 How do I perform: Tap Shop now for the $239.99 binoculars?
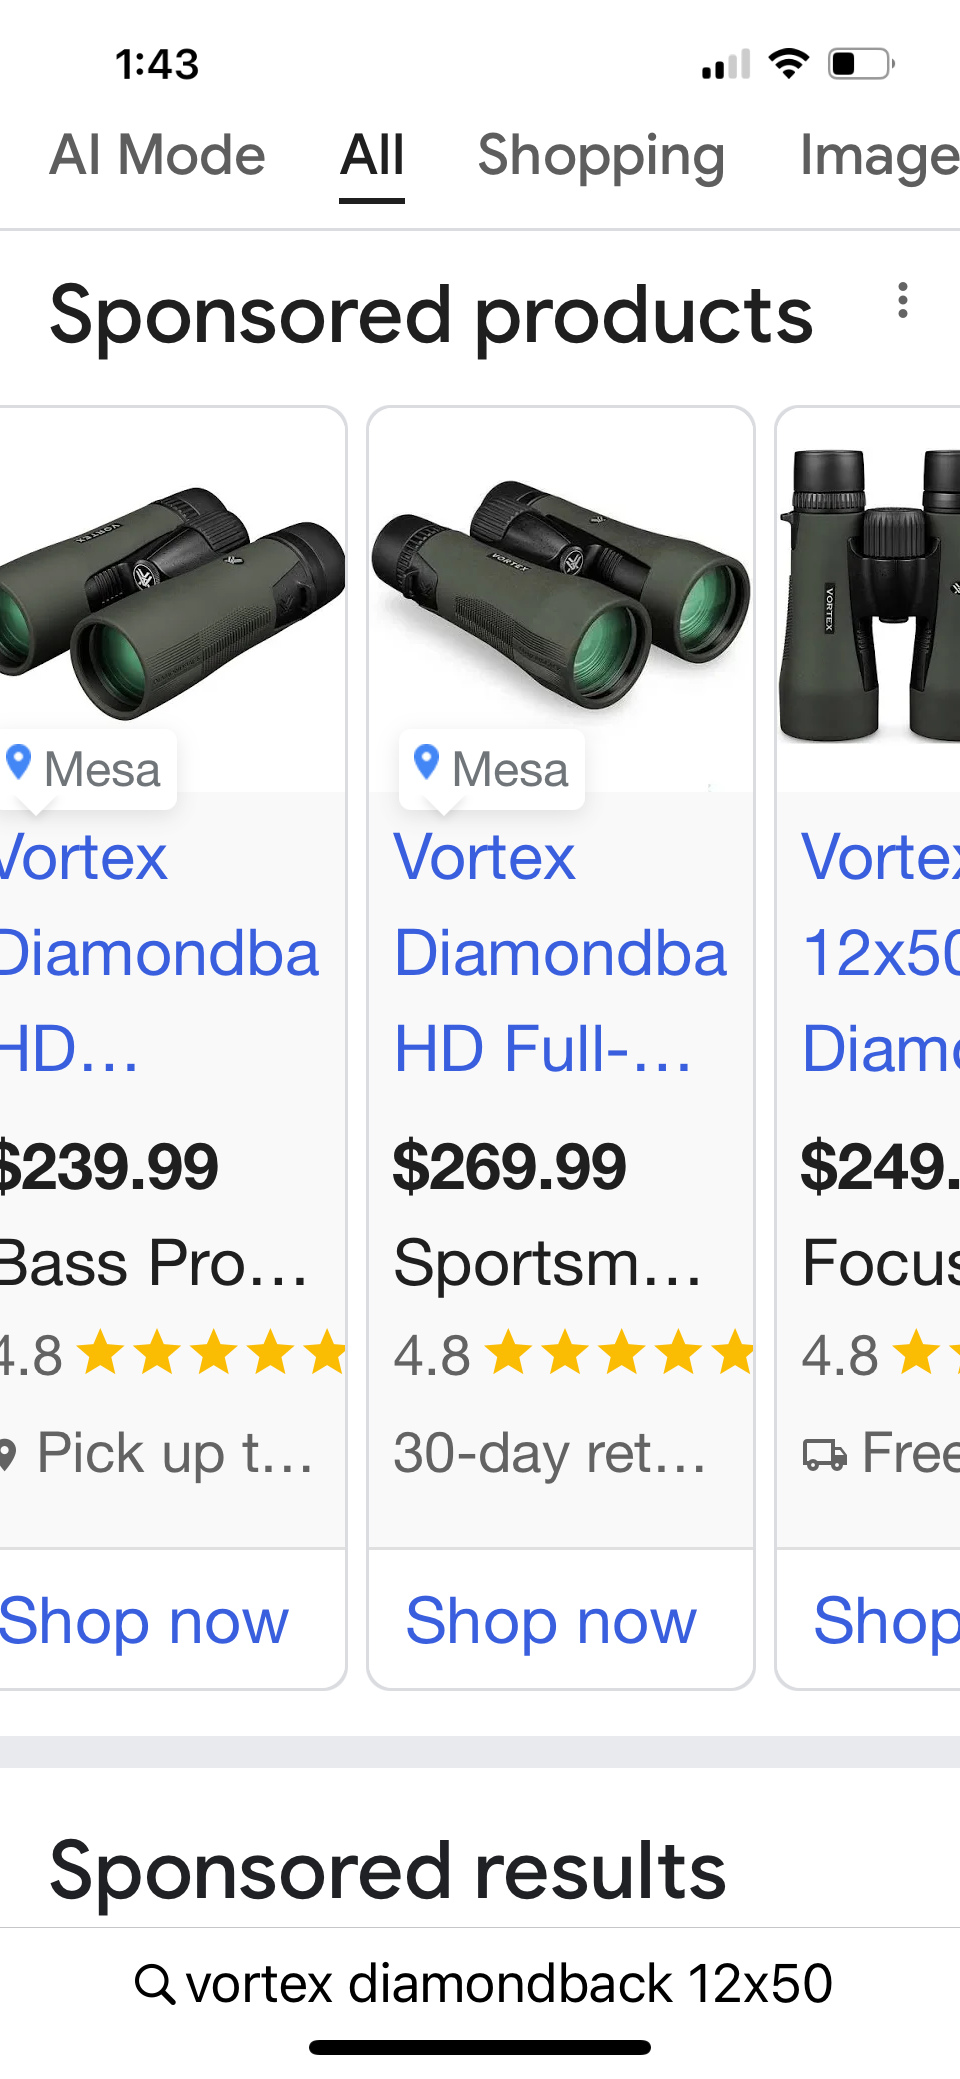coord(144,1621)
